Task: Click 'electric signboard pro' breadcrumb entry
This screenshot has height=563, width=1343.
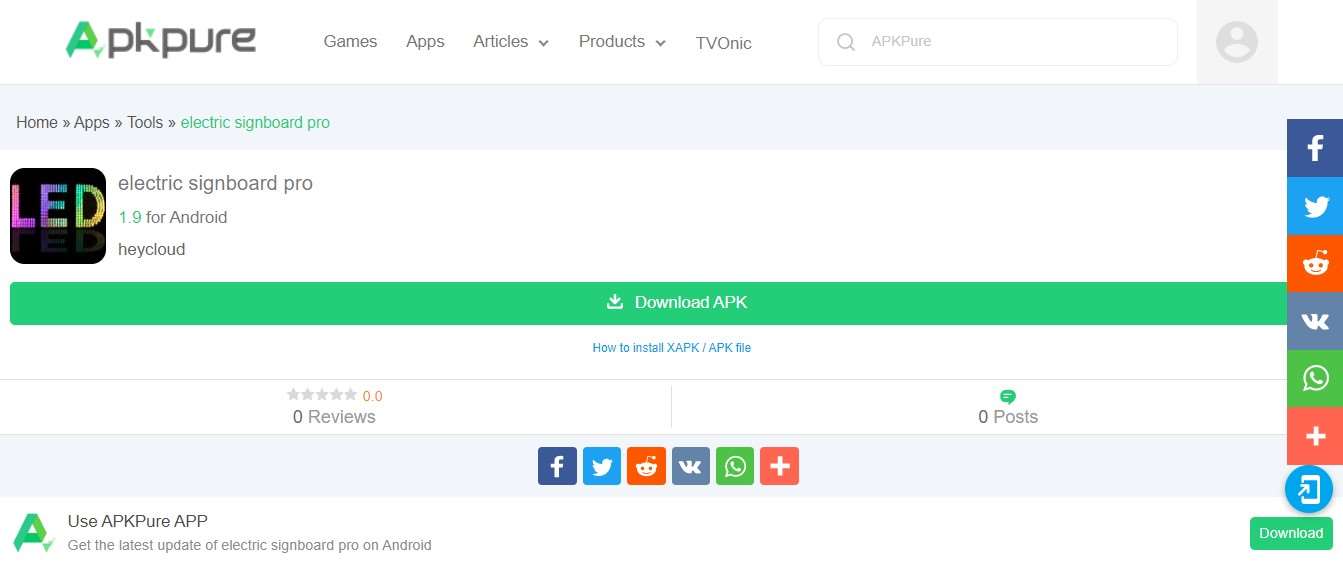Action: [255, 122]
